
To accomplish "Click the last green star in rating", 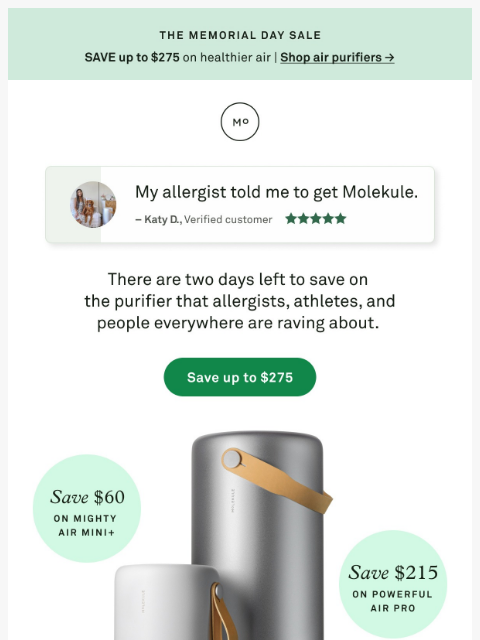I will (x=341, y=219).
